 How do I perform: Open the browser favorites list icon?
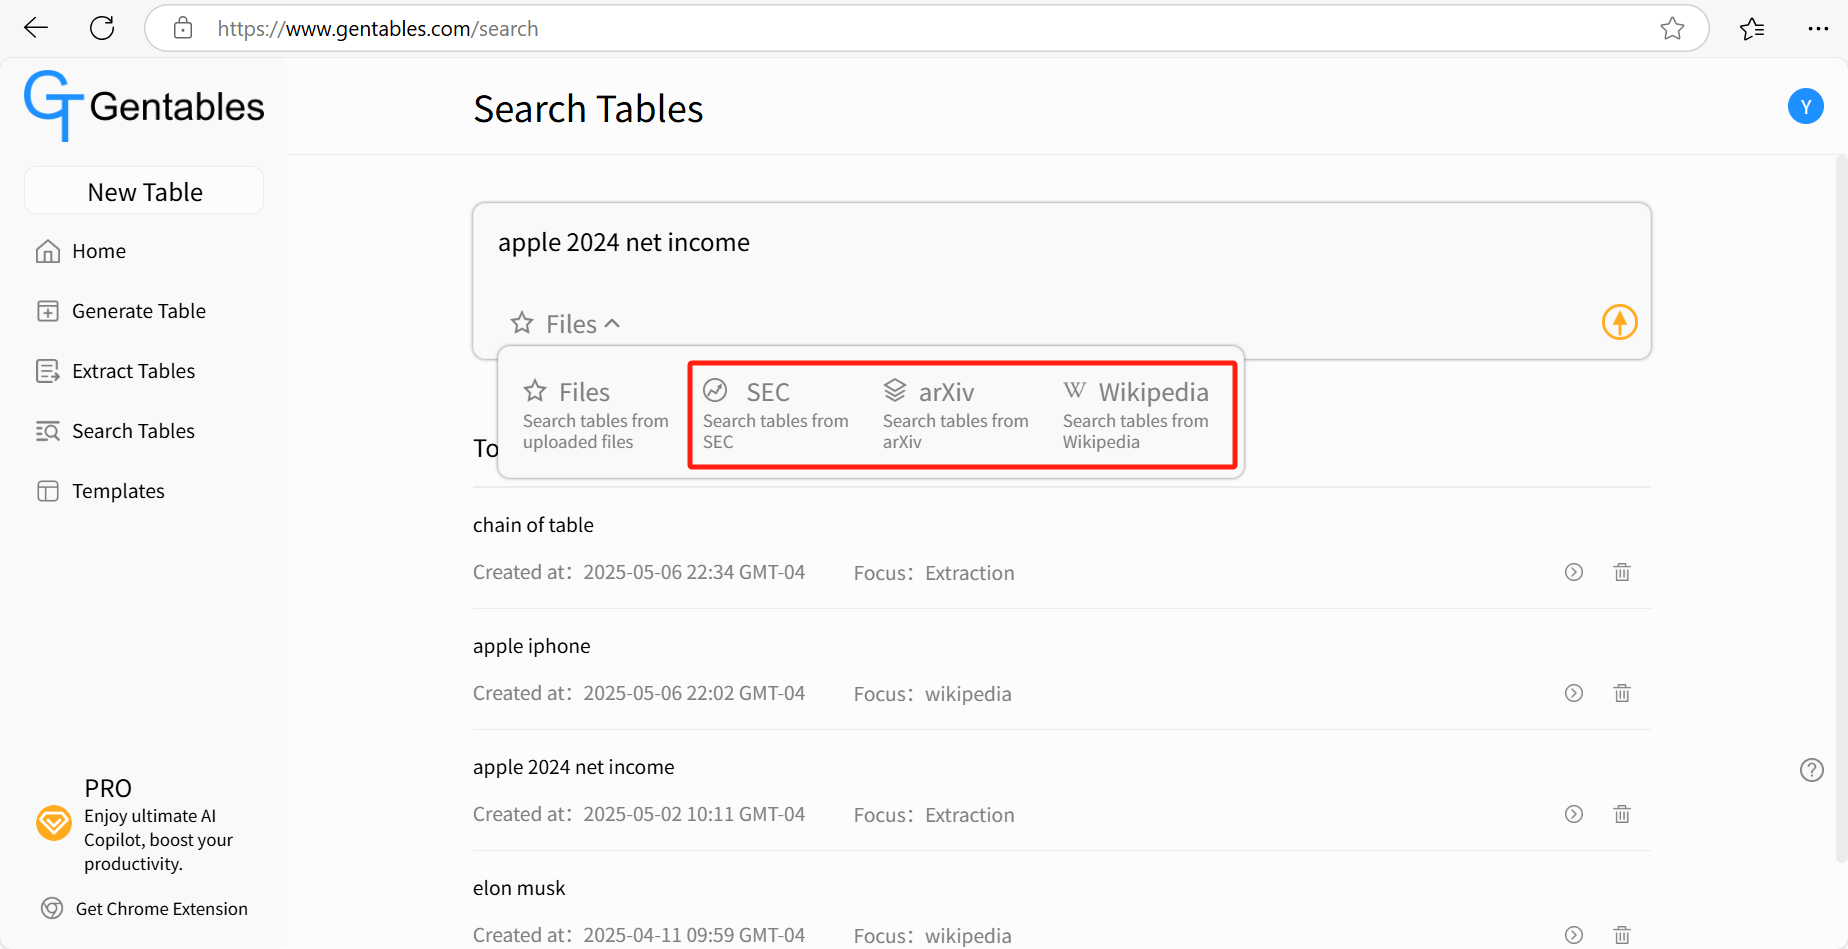pyautogui.click(x=1752, y=28)
